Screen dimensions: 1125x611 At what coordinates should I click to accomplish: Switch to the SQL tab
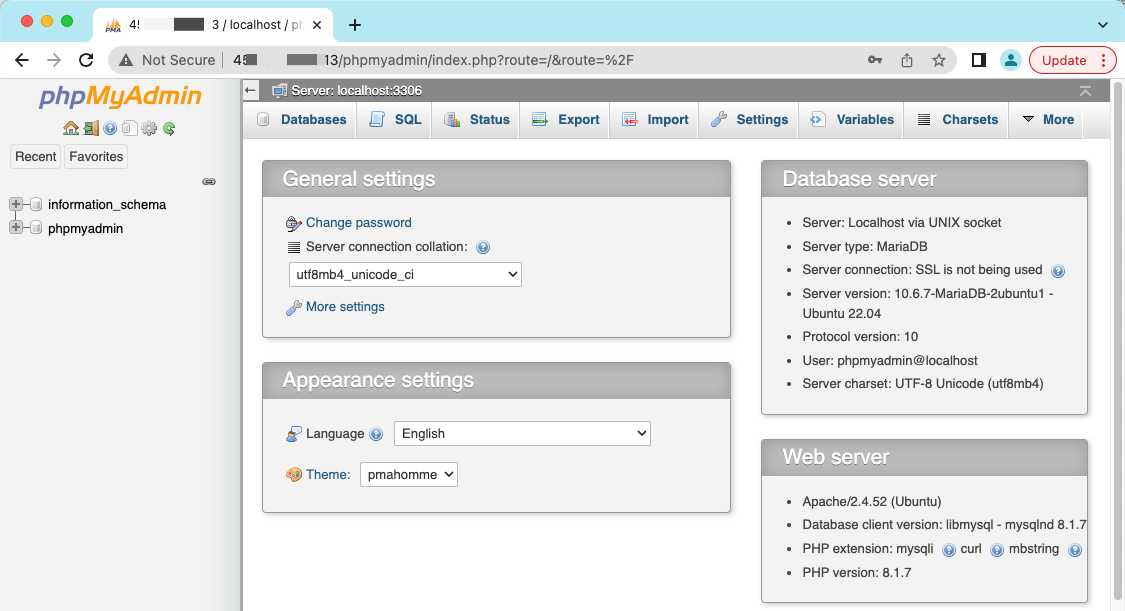coord(395,120)
